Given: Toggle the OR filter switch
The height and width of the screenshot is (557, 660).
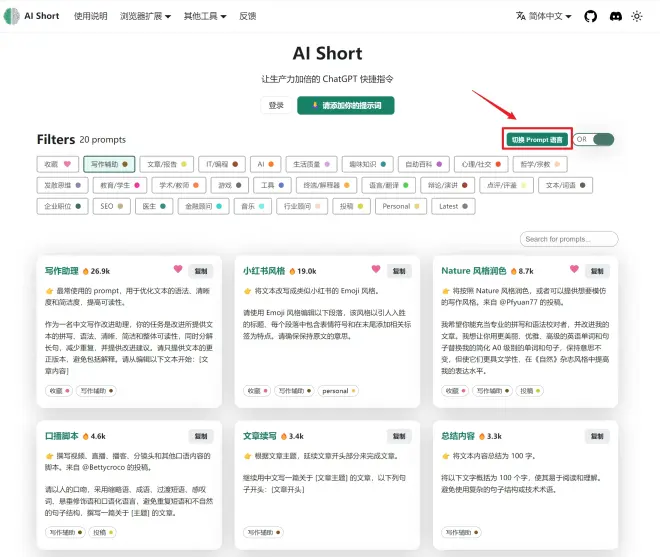Looking at the screenshot, I should click(594, 139).
